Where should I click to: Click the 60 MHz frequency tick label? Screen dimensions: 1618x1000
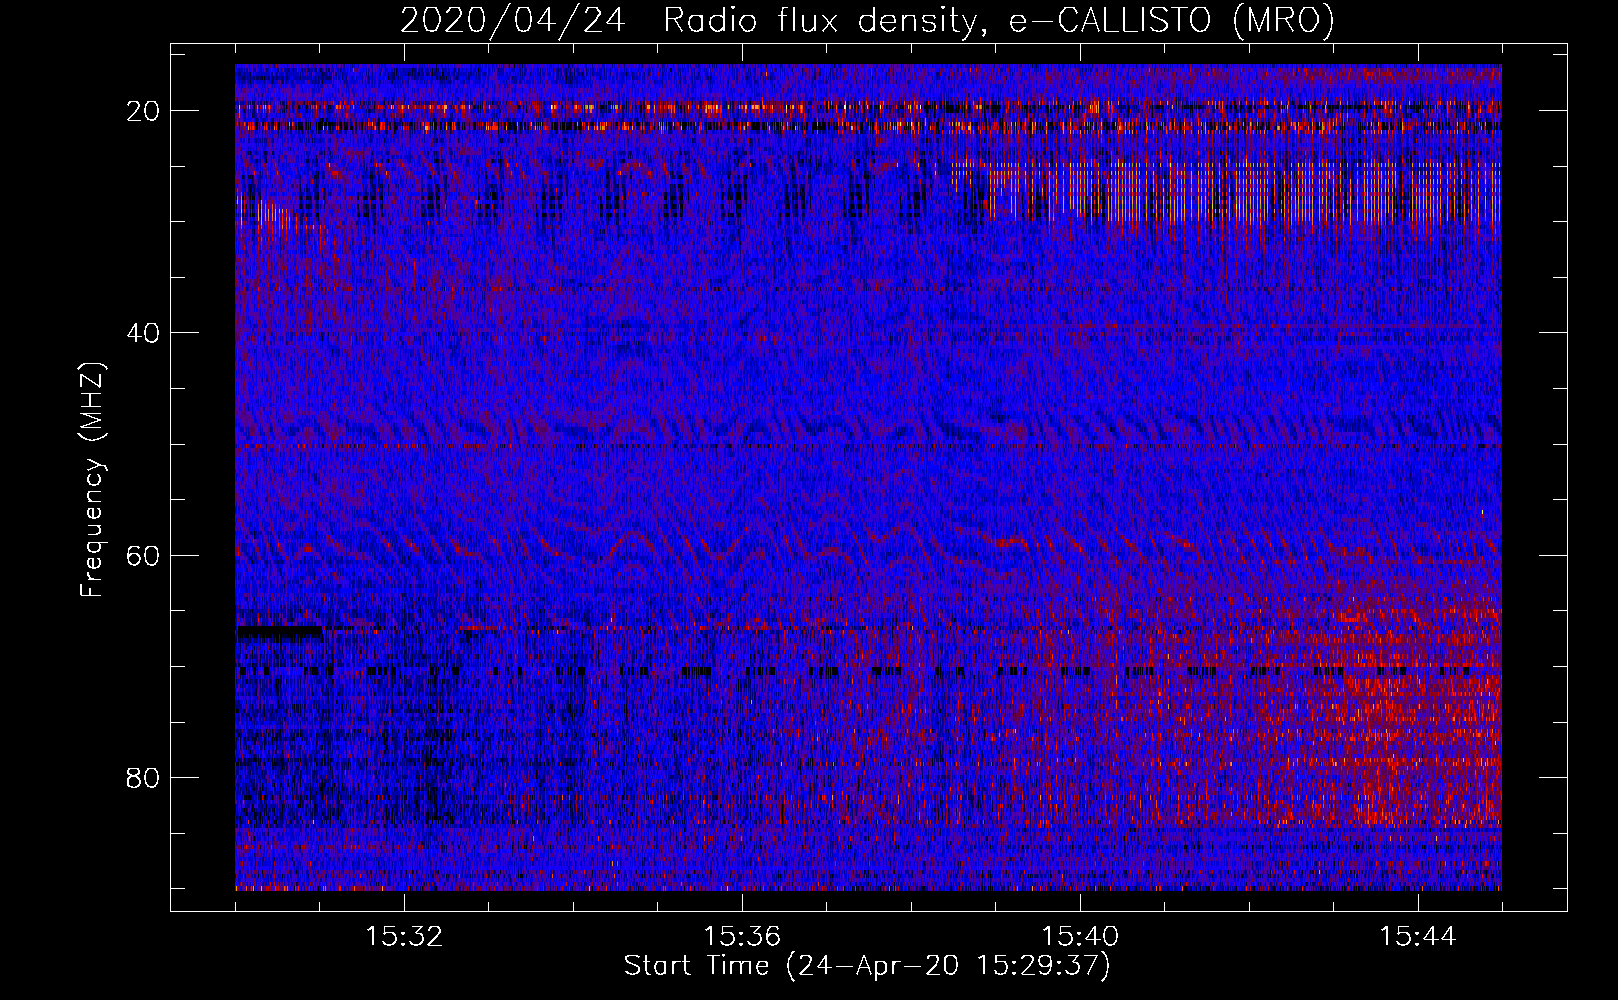[x=144, y=556]
